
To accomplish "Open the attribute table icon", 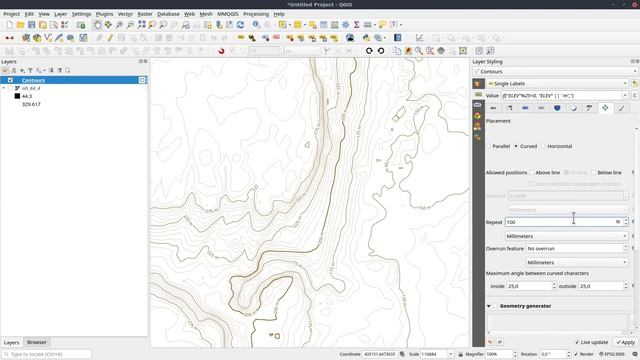I will coord(324,25).
